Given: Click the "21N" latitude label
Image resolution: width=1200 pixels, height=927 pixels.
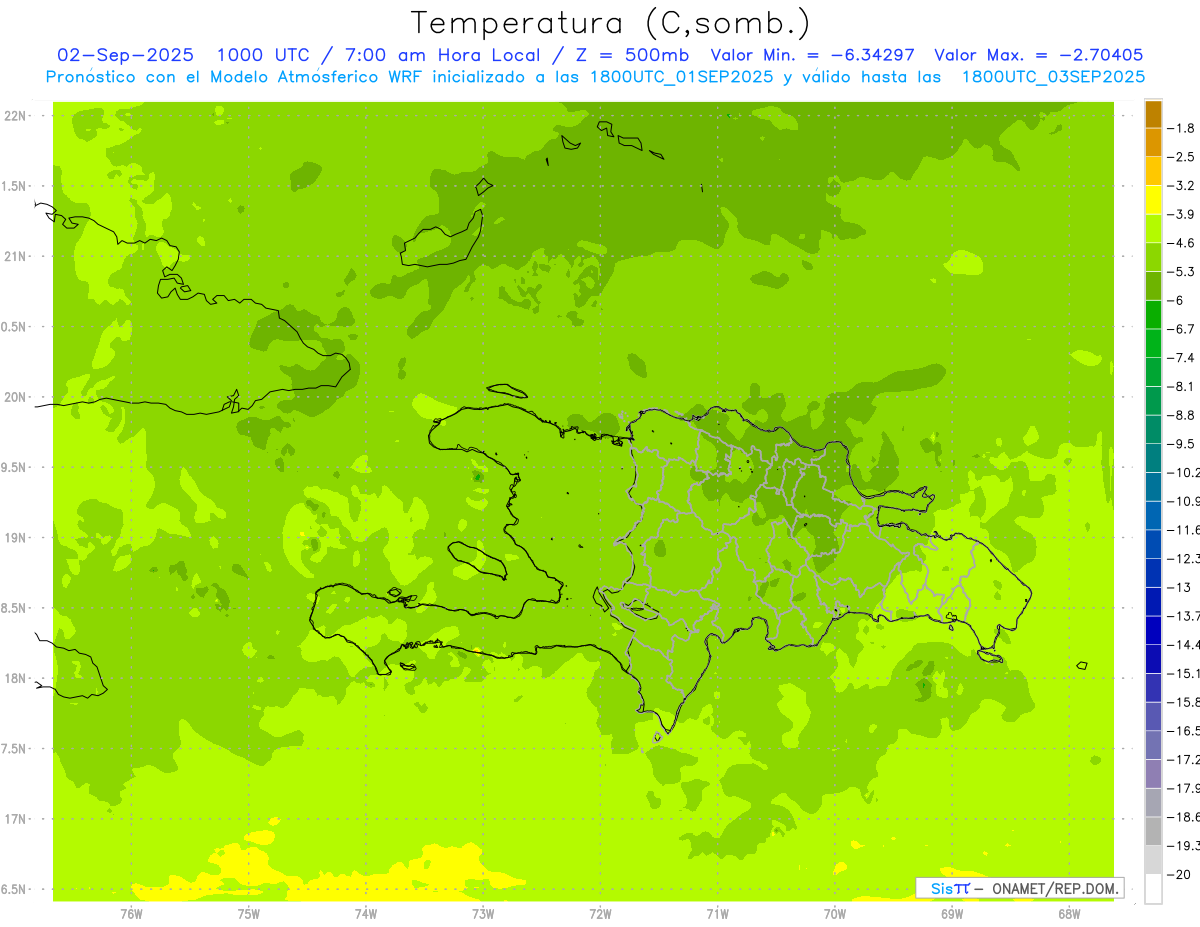Looking at the screenshot, I should click(x=17, y=257).
